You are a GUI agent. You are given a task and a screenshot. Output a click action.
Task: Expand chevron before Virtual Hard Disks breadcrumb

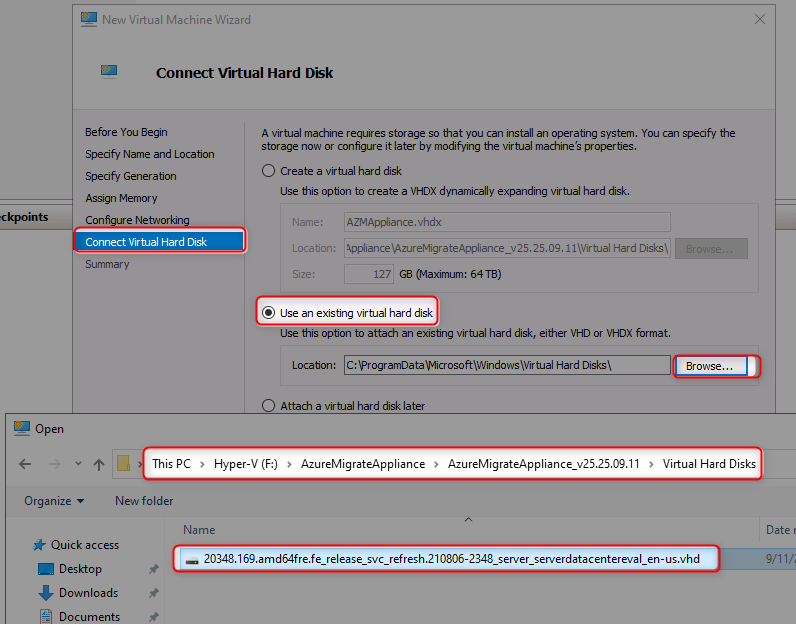click(651, 464)
